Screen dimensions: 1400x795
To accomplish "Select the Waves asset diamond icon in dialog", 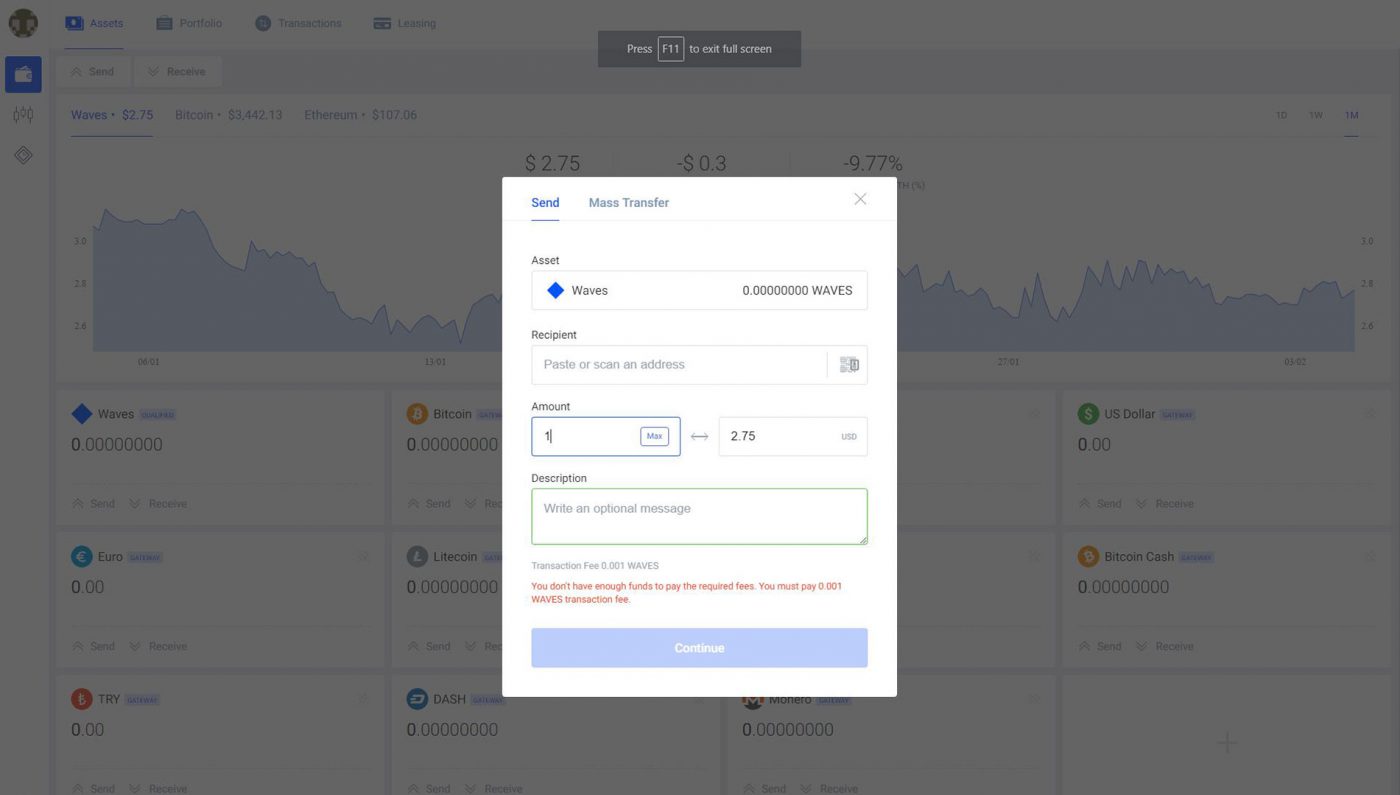I will (x=555, y=290).
